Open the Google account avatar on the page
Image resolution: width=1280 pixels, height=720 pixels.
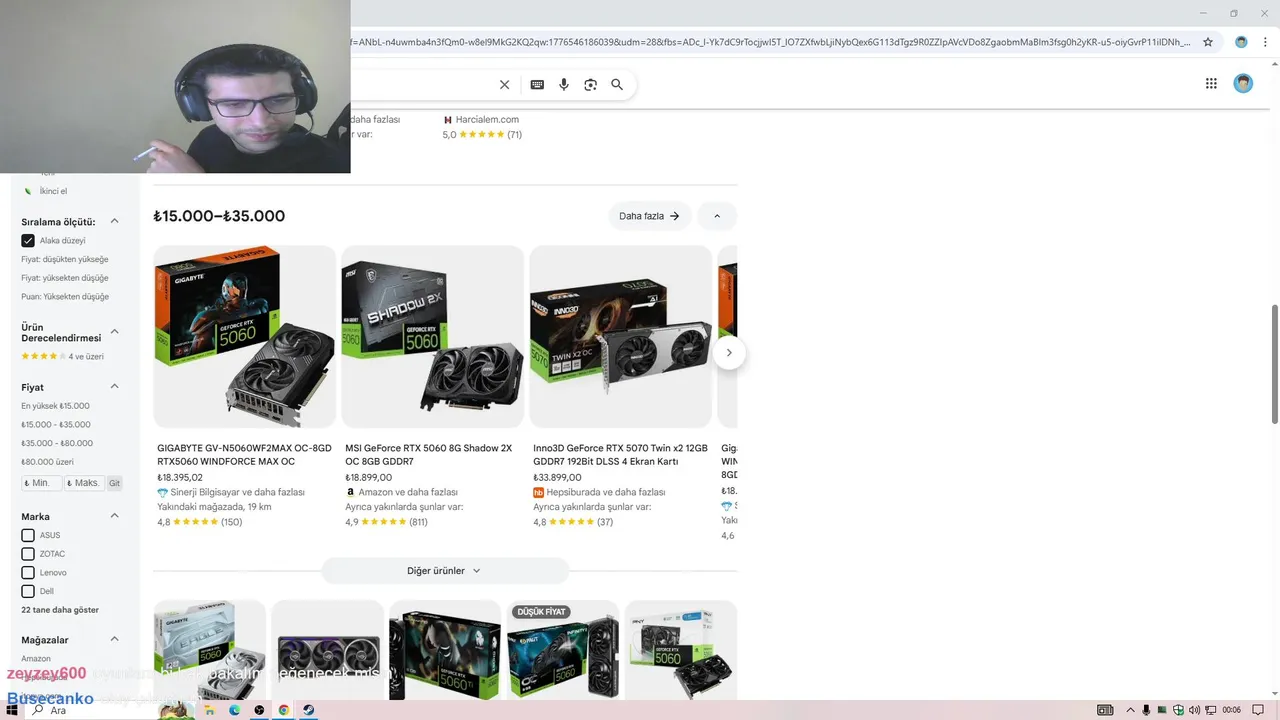(1243, 84)
